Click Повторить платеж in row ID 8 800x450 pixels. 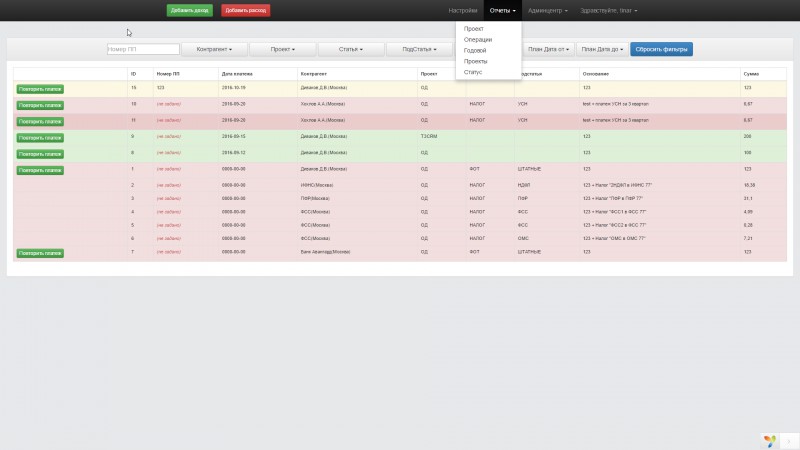point(40,154)
